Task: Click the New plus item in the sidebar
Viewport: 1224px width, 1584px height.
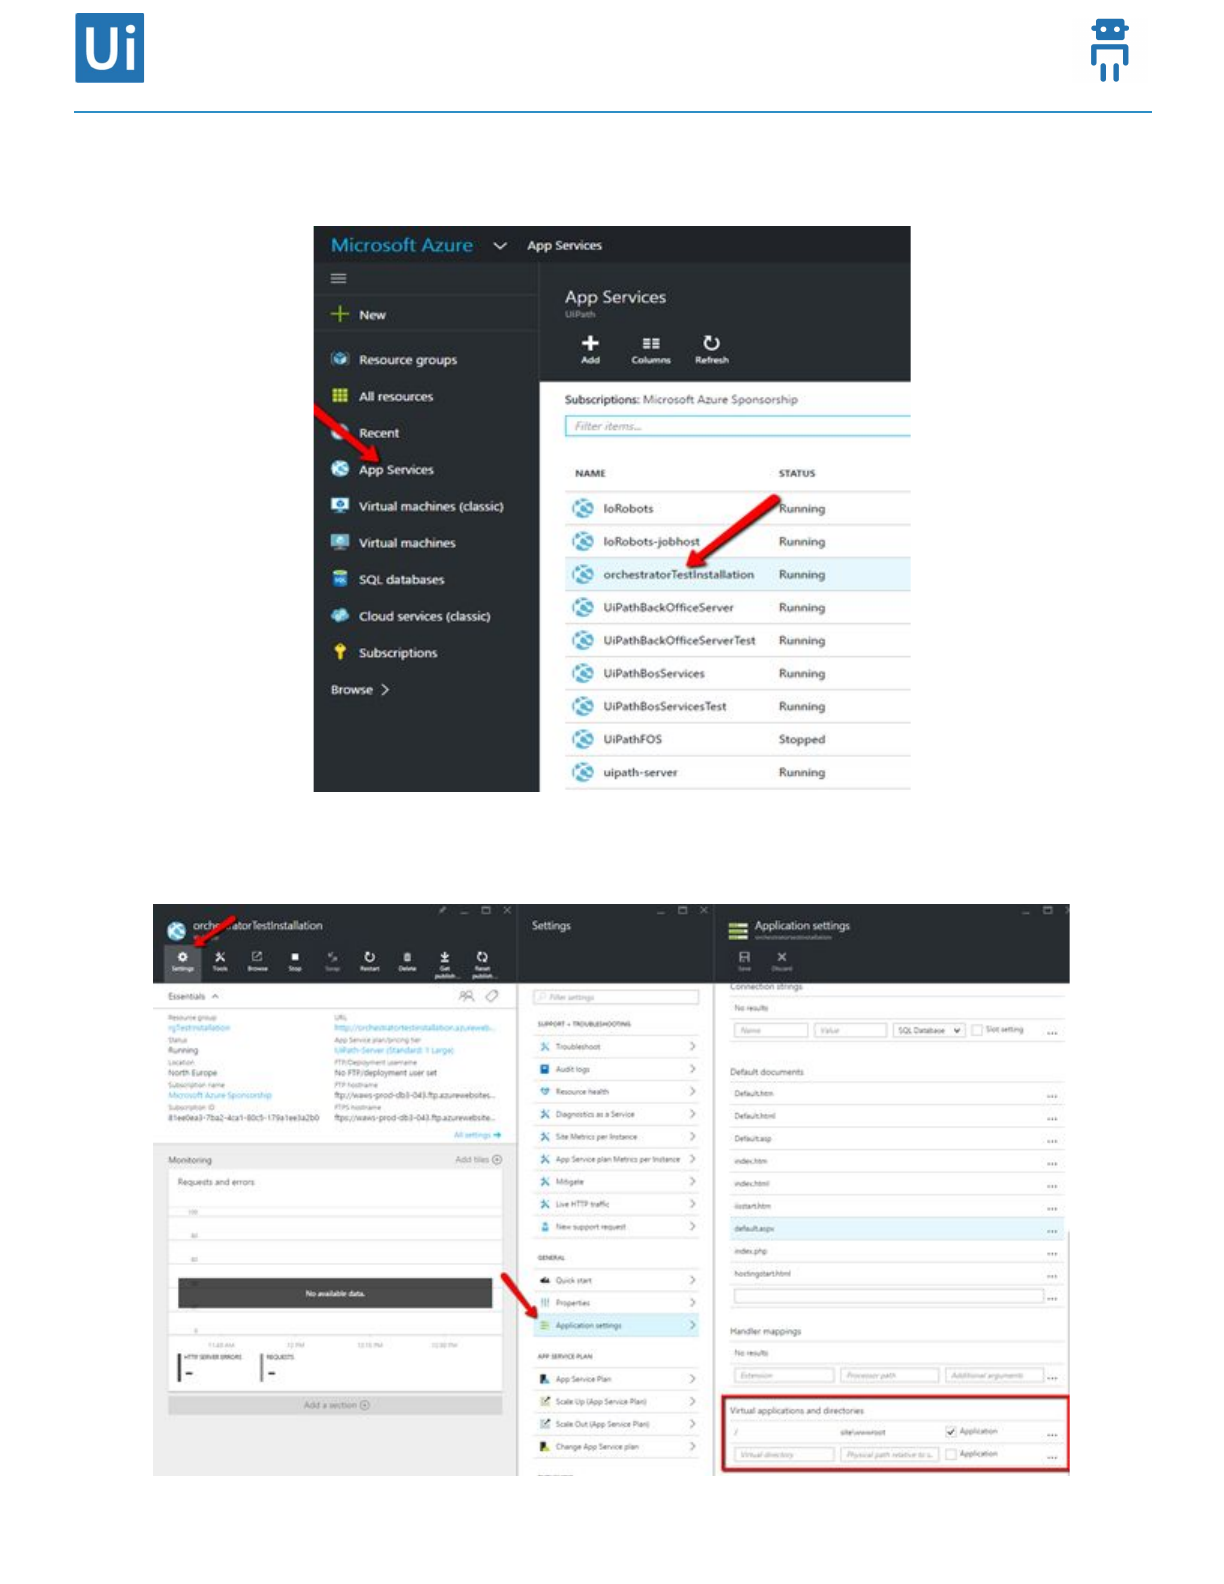Action: [358, 314]
